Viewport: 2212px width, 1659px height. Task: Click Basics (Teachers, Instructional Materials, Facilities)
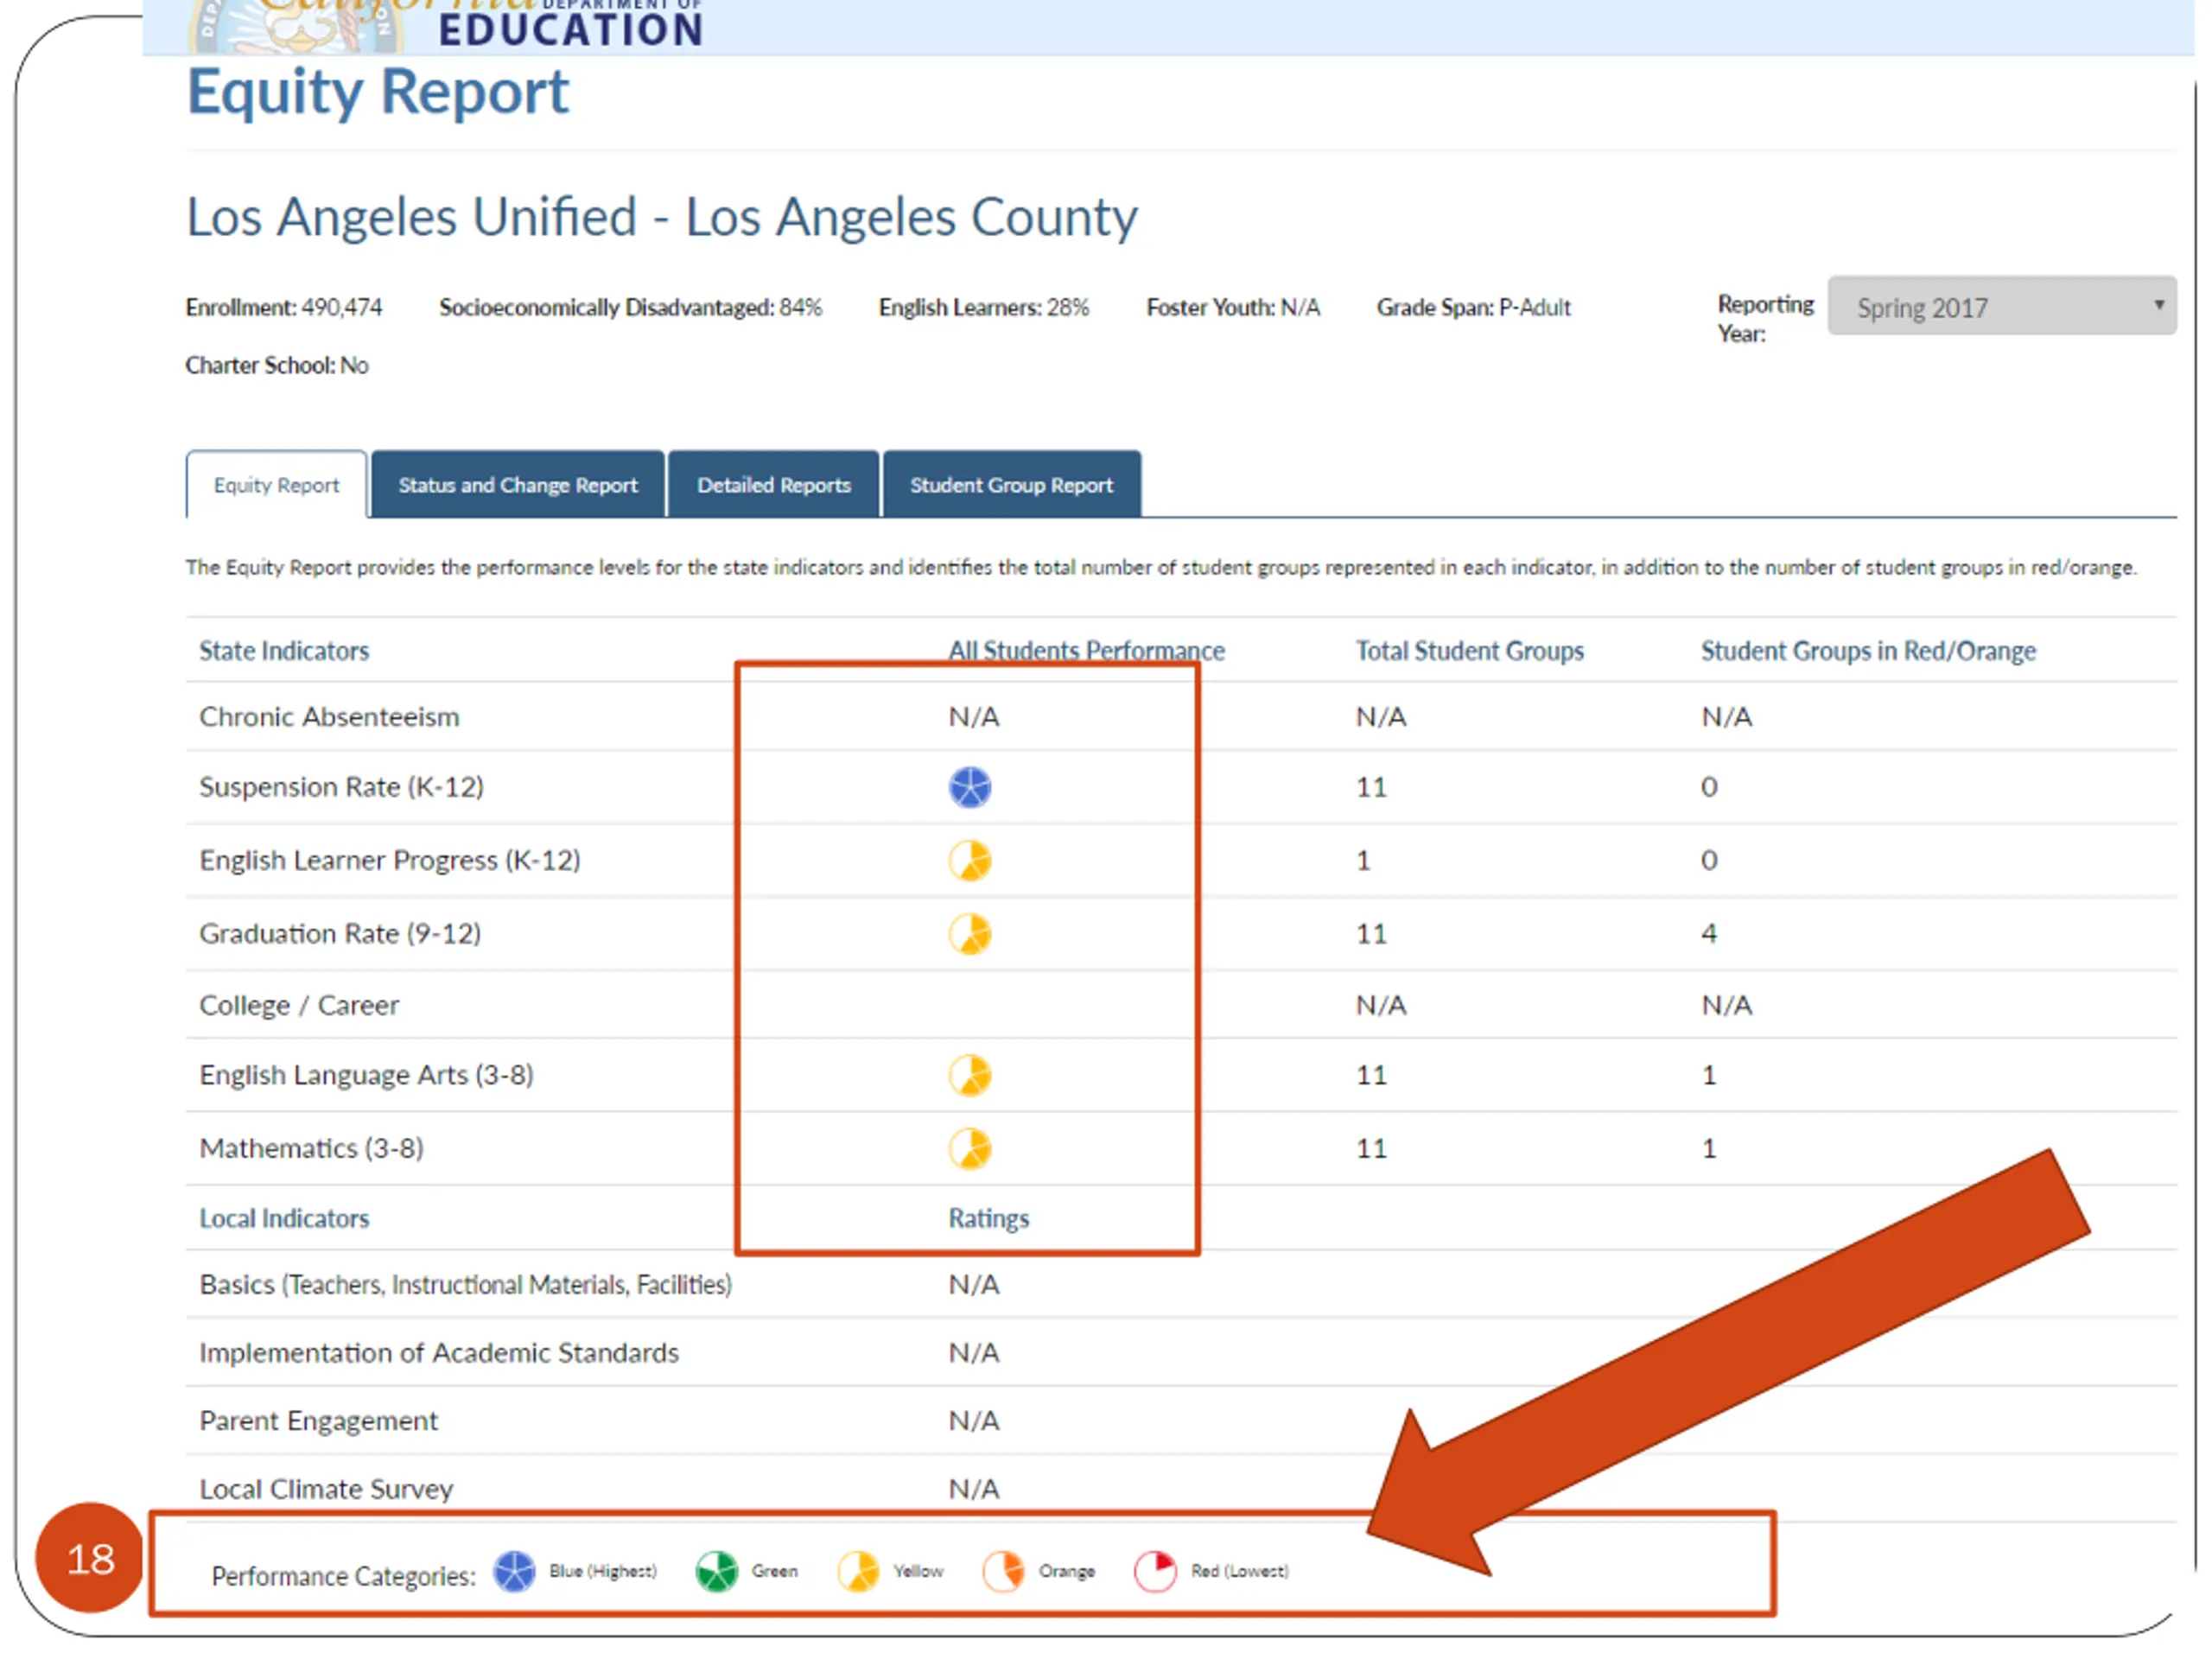(x=465, y=1284)
